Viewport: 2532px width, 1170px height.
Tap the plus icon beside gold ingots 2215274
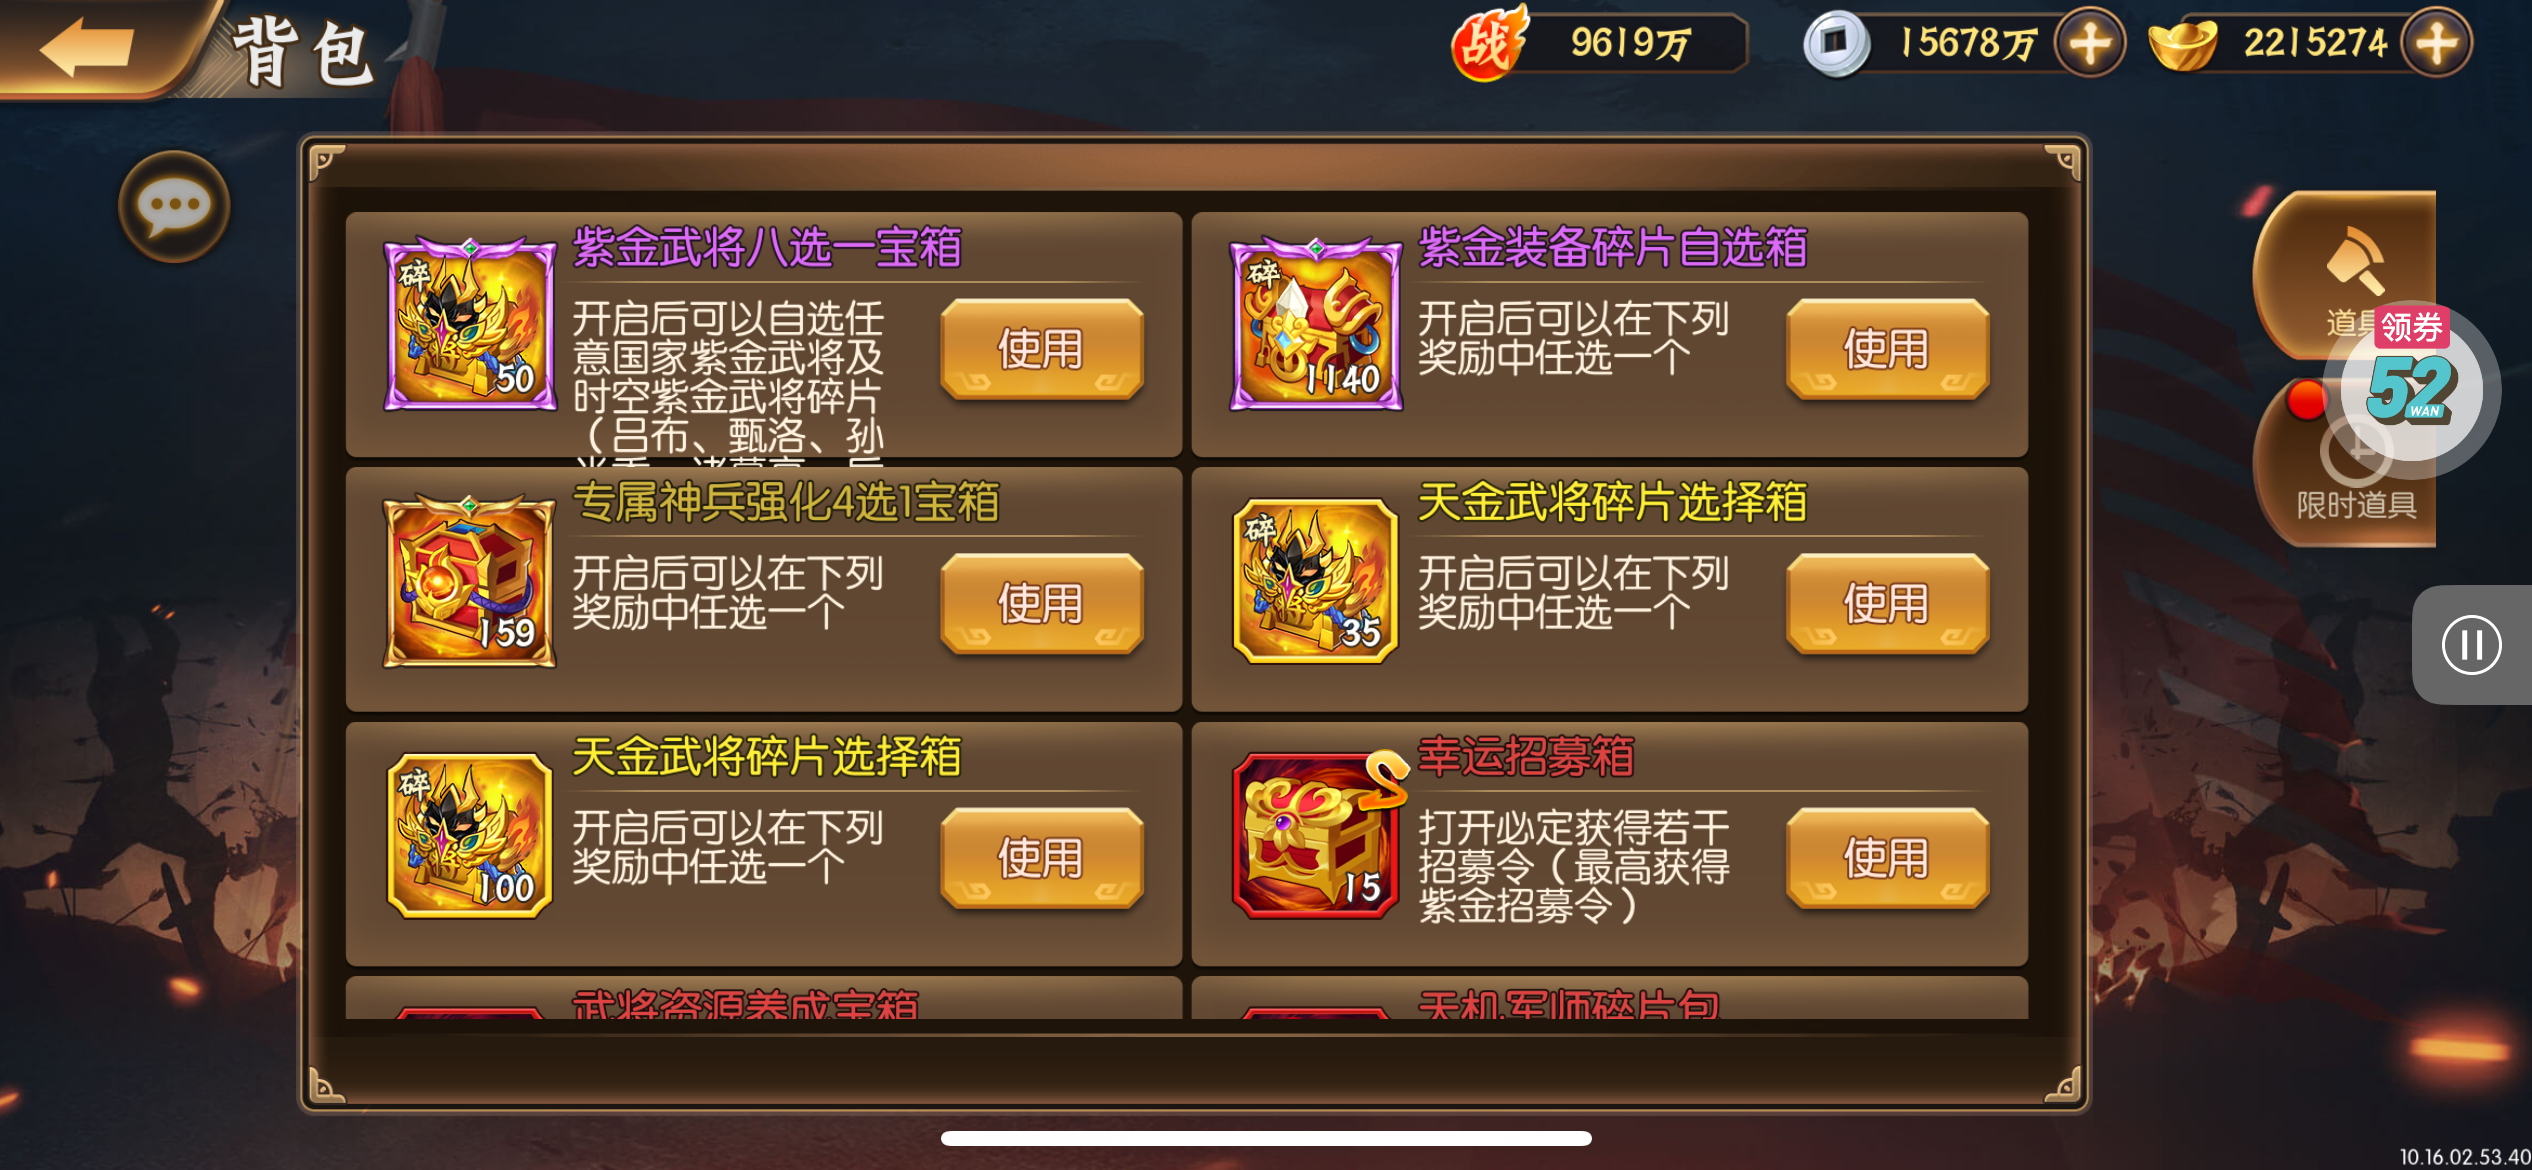coord(2436,43)
